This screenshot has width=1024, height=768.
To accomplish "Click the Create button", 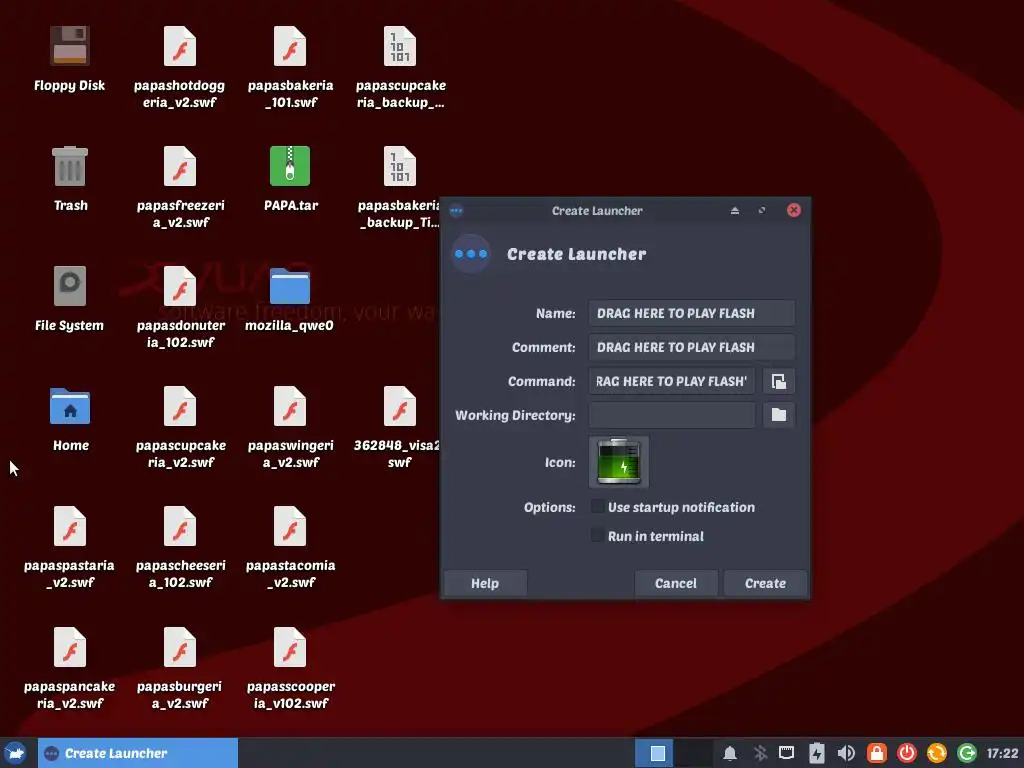I will pyautogui.click(x=765, y=583).
